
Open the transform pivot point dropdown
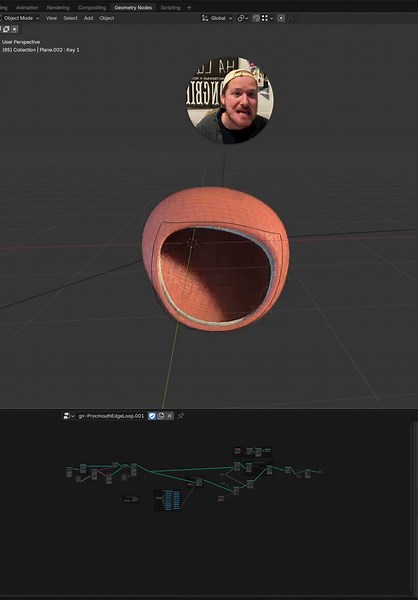[243, 18]
